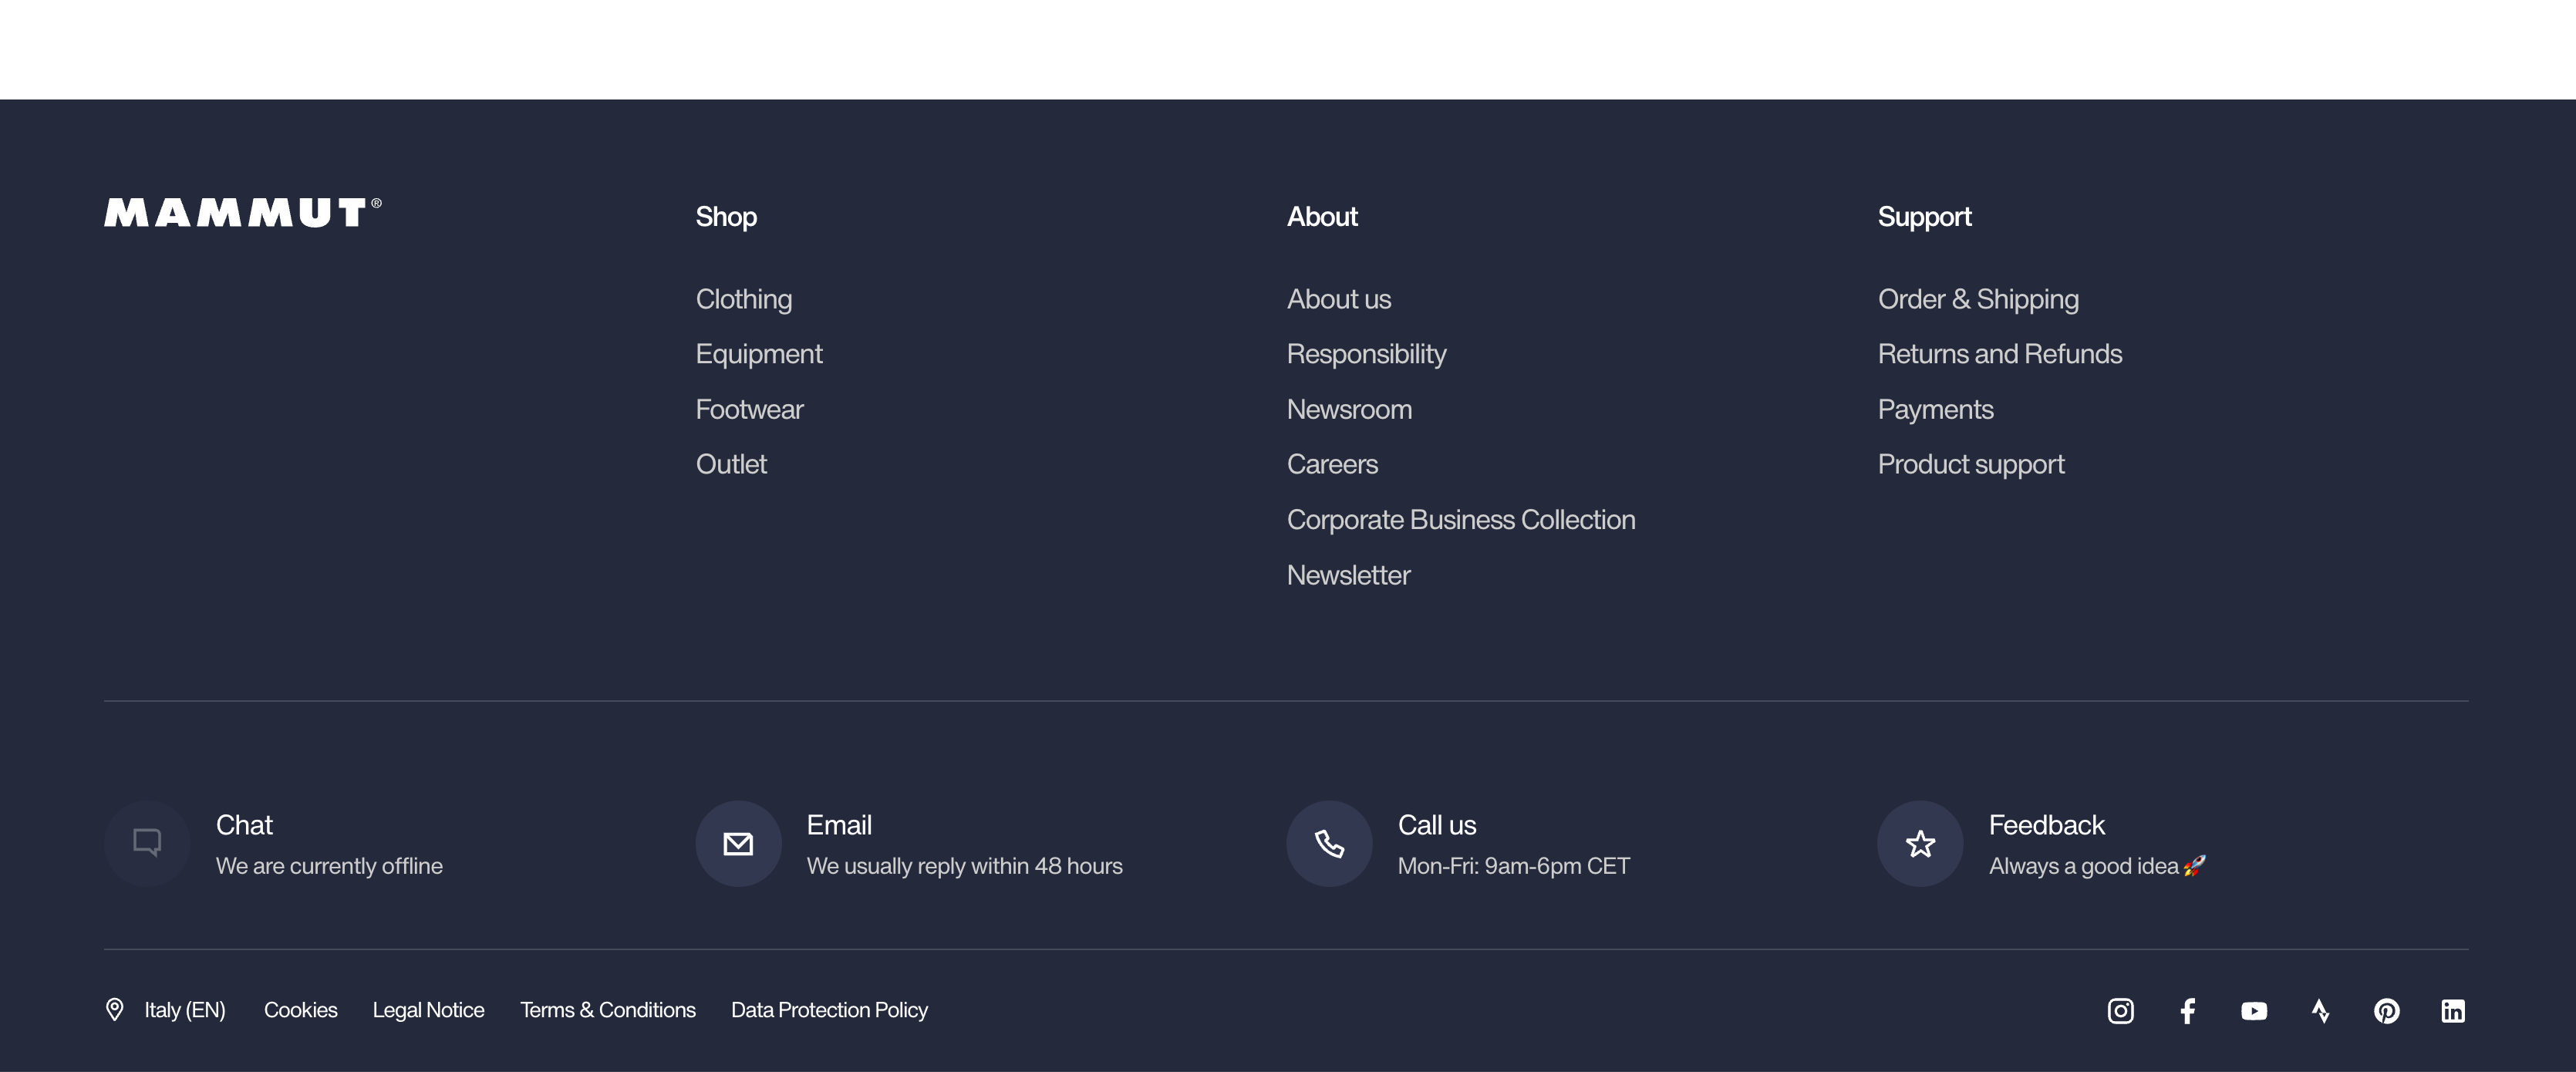2576x1072 pixels.
Task: Open the Pinterest profile icon
Action: pyautogui.click(x=2386, y=1011)
